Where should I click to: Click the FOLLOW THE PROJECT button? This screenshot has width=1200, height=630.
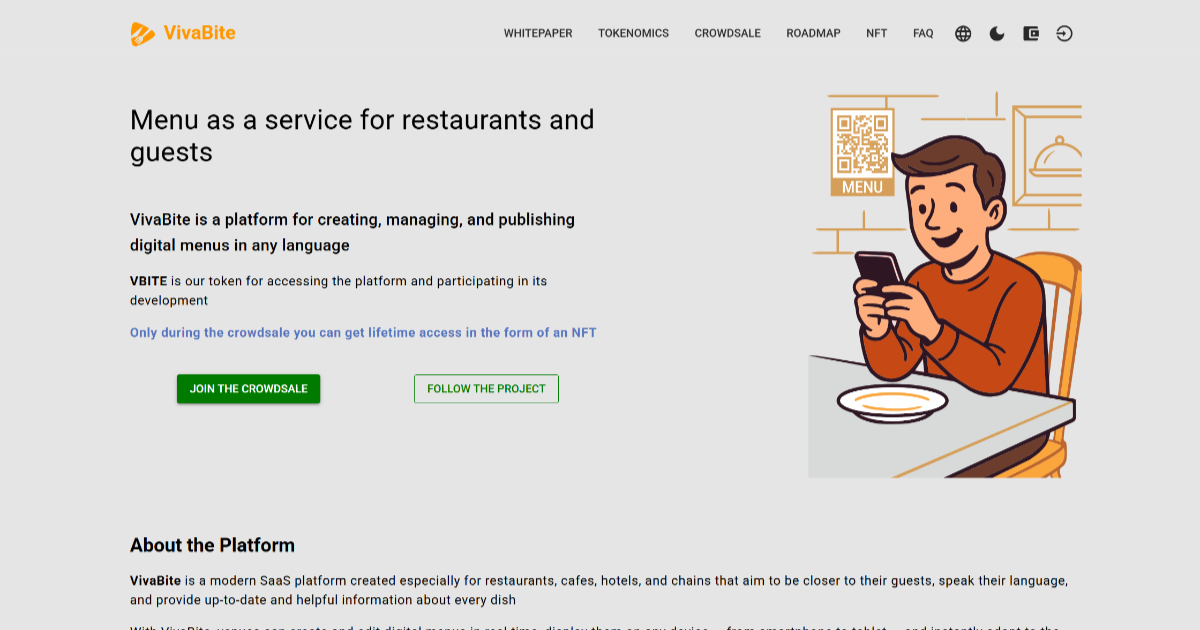tap(486, 389)
